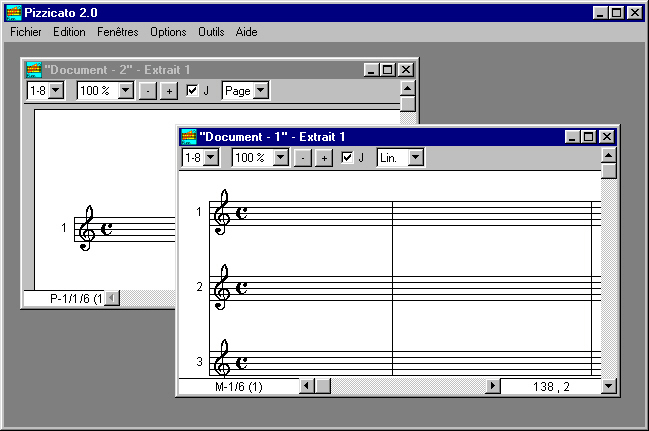Click the common time signature on staff 2, Document 1
The height and width of the screenshot is (431, 649).
click(x=241, y=288)
